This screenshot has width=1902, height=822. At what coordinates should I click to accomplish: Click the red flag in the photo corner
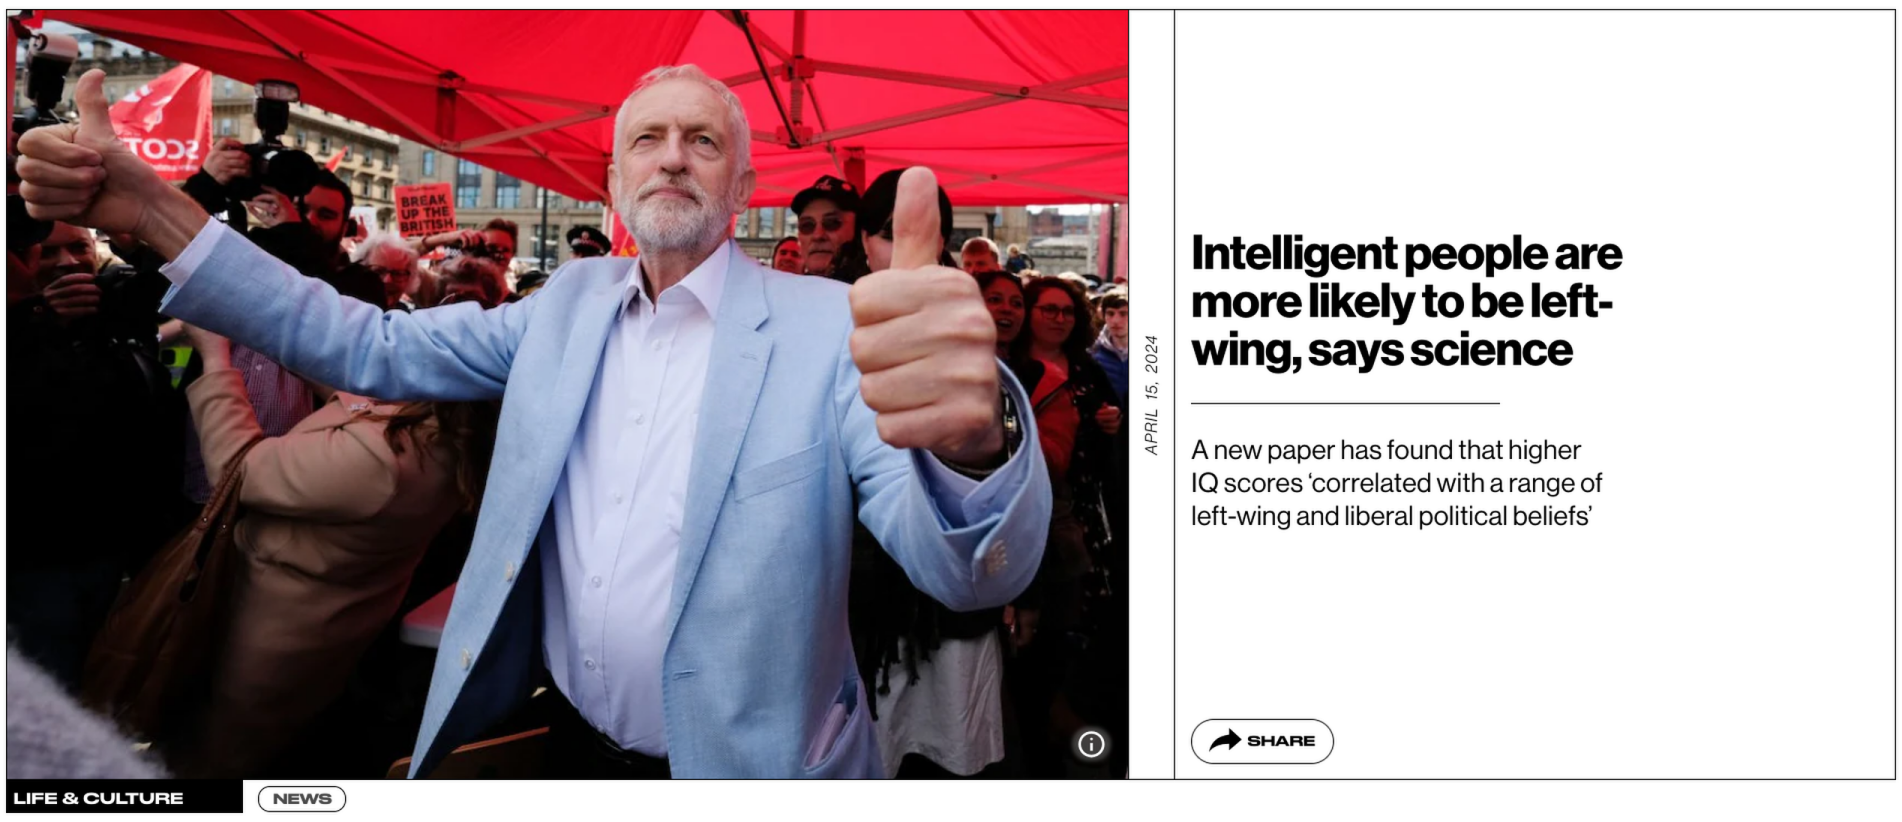click(160, 120)
